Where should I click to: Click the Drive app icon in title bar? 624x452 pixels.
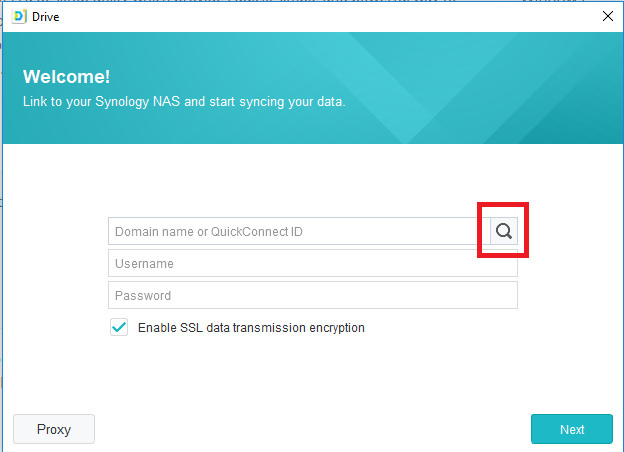click(19, 17)
